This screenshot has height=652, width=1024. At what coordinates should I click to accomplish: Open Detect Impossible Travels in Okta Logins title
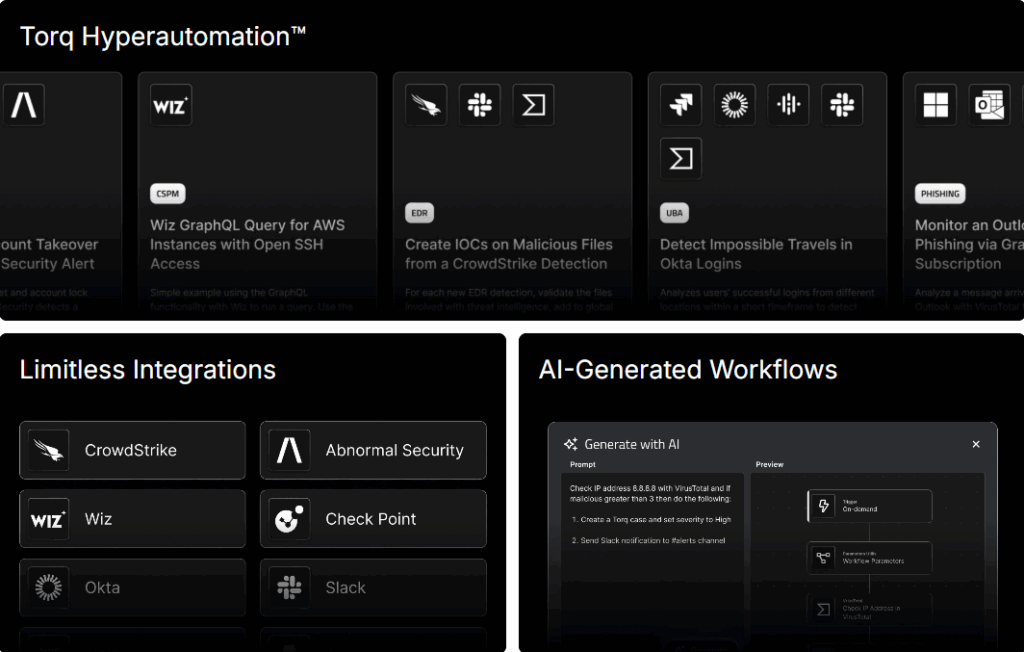(x=756, y=254)
